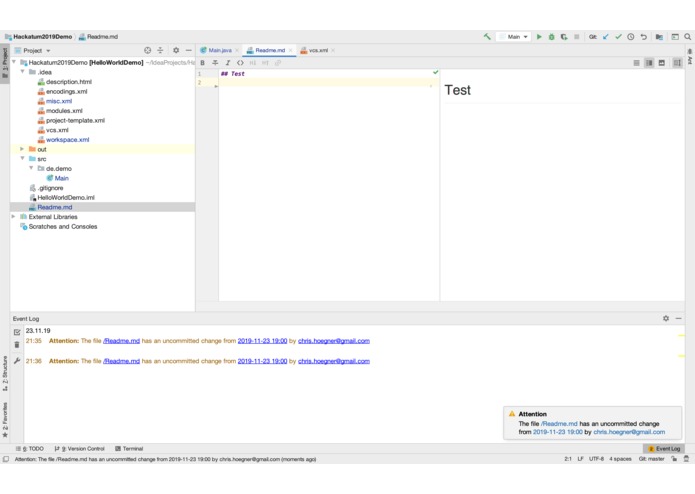Select workspace.xml in the project tree
The height and width of the screenshot is (494, 695).
point(67,140)
